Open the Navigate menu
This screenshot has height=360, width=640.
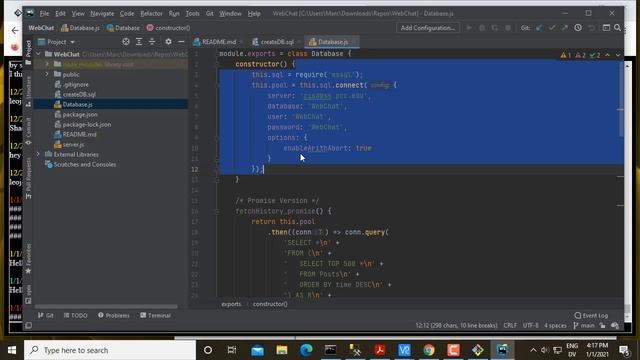pos(102,13)
